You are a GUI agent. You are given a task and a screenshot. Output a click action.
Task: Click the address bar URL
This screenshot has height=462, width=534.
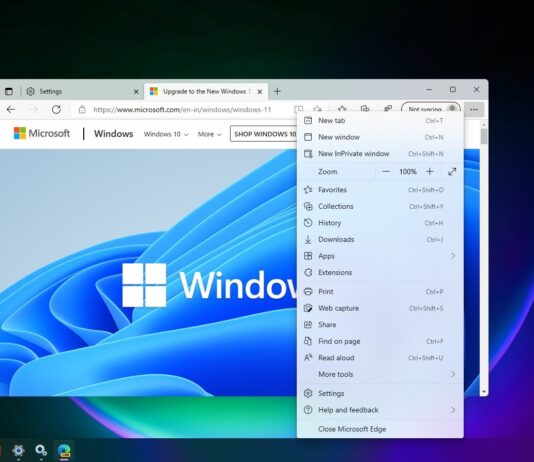[182, 110]
